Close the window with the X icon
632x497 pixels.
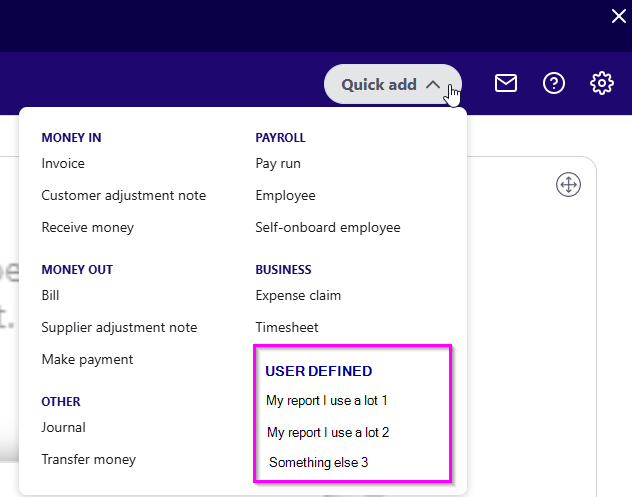[x=619, y=17]
